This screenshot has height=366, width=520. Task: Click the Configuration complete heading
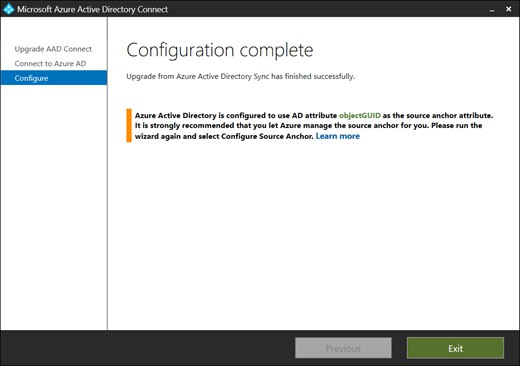tap(220, 51)
